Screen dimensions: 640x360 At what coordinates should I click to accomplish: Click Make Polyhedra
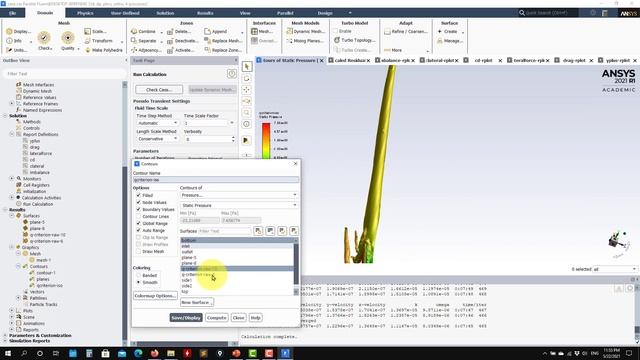[103, 50]
